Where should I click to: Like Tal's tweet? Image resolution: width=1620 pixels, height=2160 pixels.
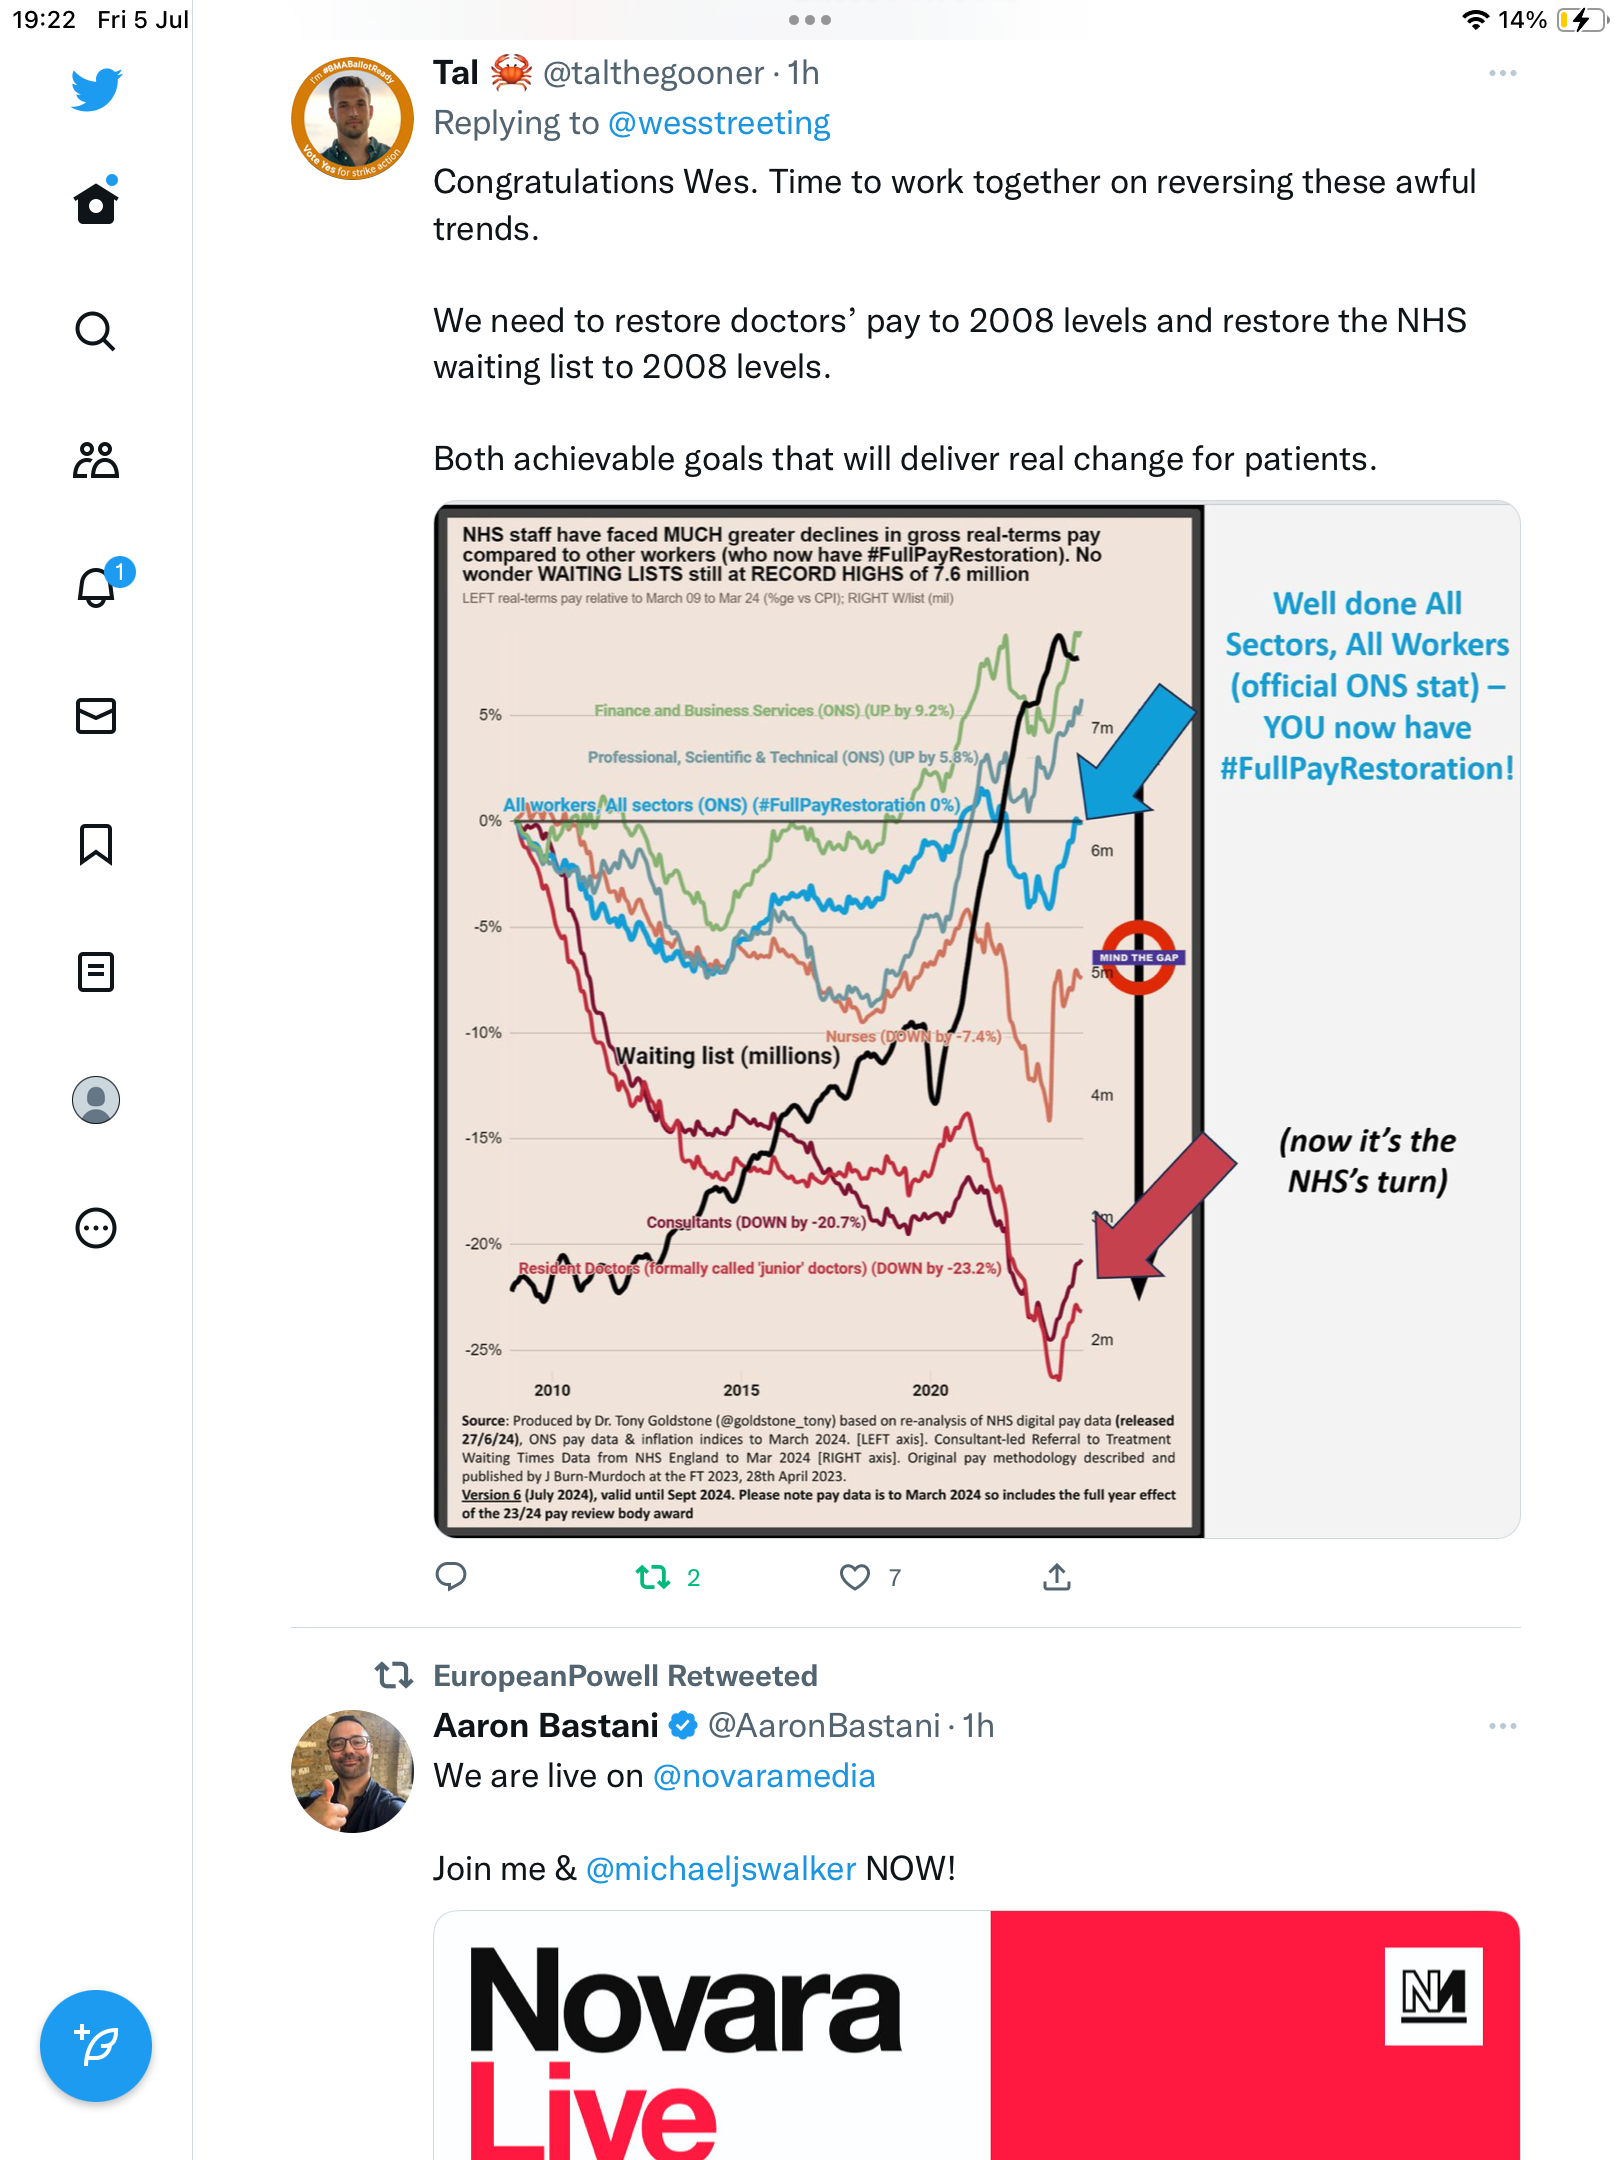[855, 1577]
